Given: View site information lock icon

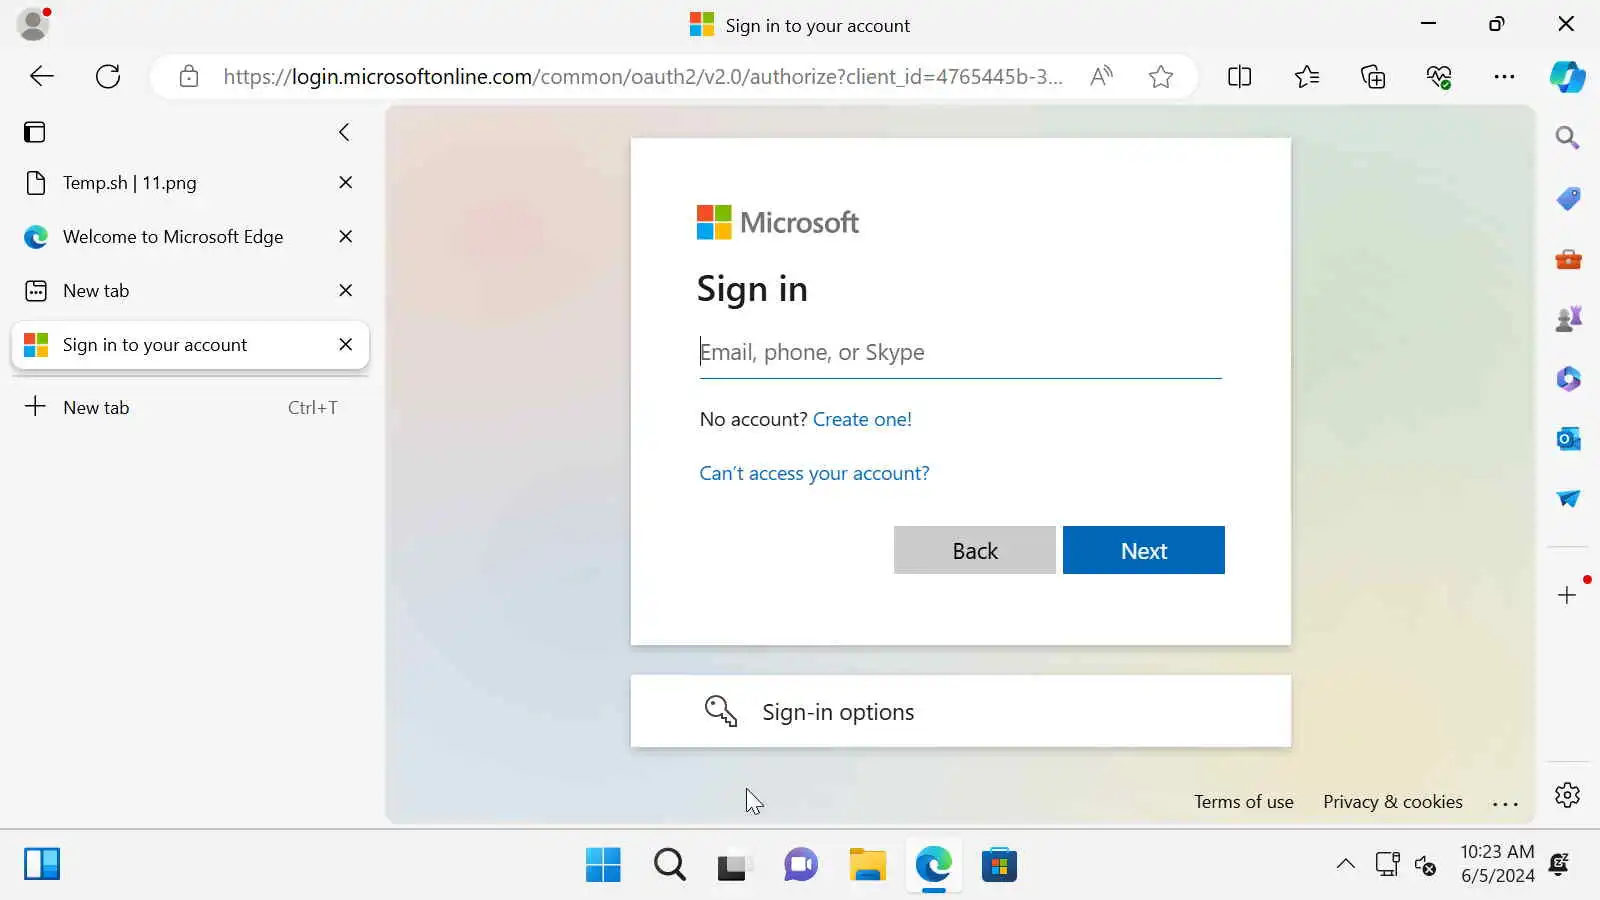Looking at the screenshot, I should [189, 76].
